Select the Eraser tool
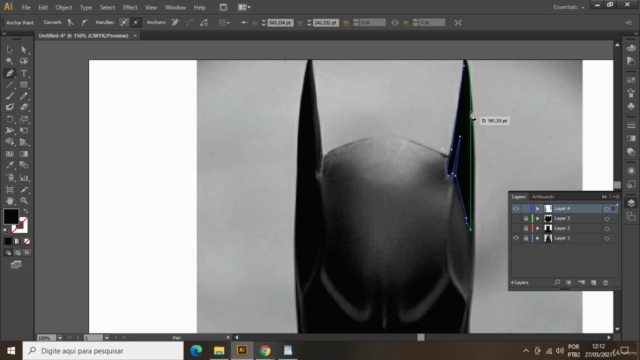 tap(24, 107)
